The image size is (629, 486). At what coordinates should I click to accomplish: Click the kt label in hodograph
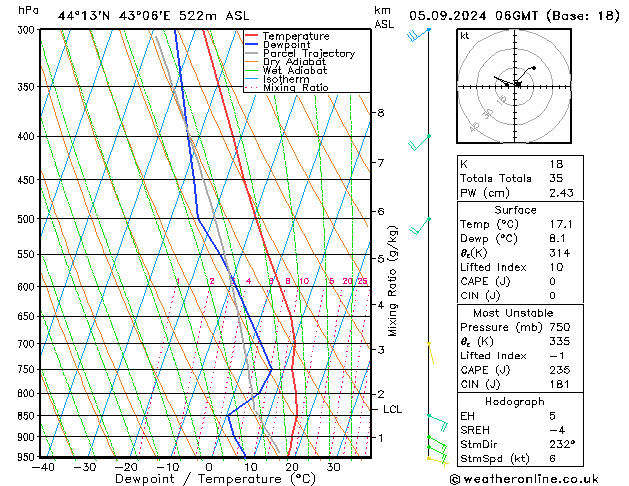pyautogui.click(x=465, y=36)
